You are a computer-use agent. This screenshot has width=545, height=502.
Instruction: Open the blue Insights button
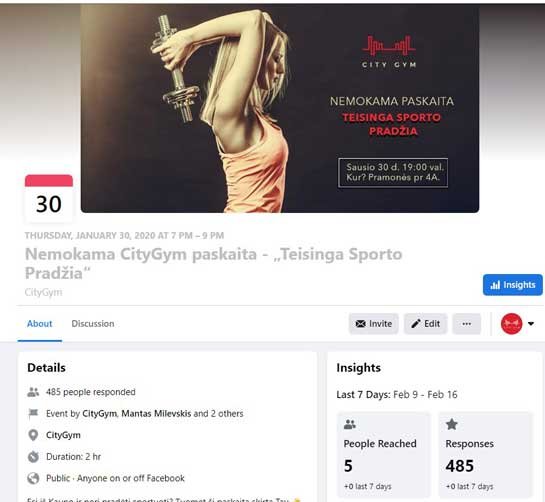[x=512, y=285]
